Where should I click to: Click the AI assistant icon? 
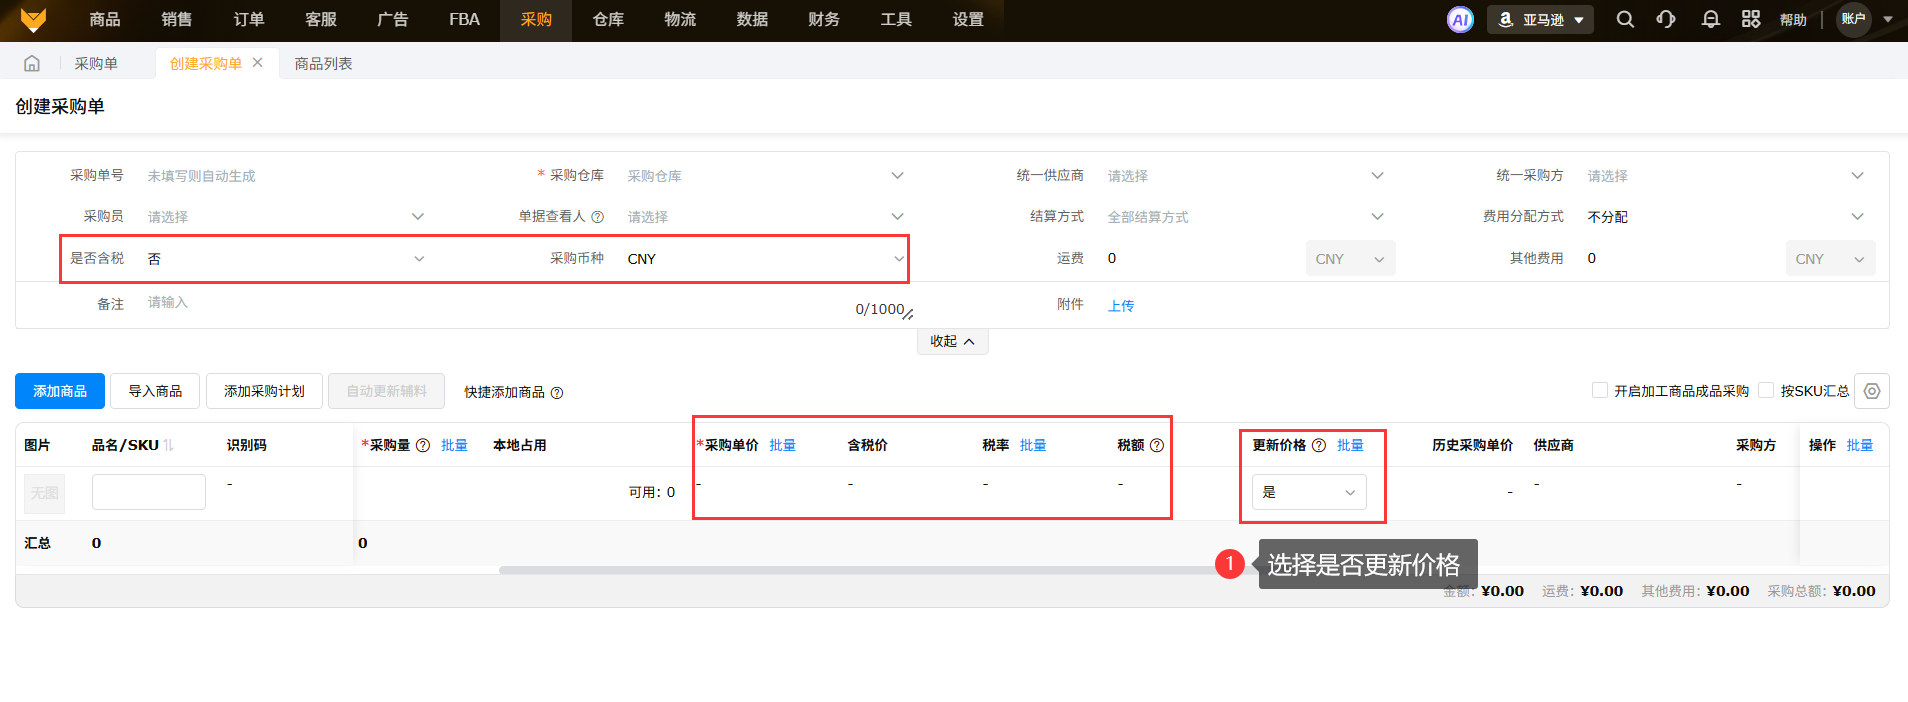tap(1460, 20)
